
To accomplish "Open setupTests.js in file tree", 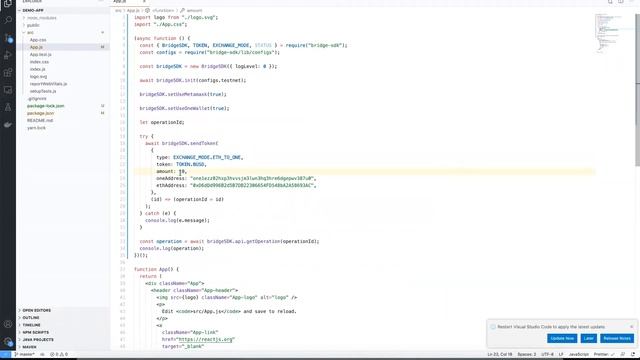I will pos(43,91).
